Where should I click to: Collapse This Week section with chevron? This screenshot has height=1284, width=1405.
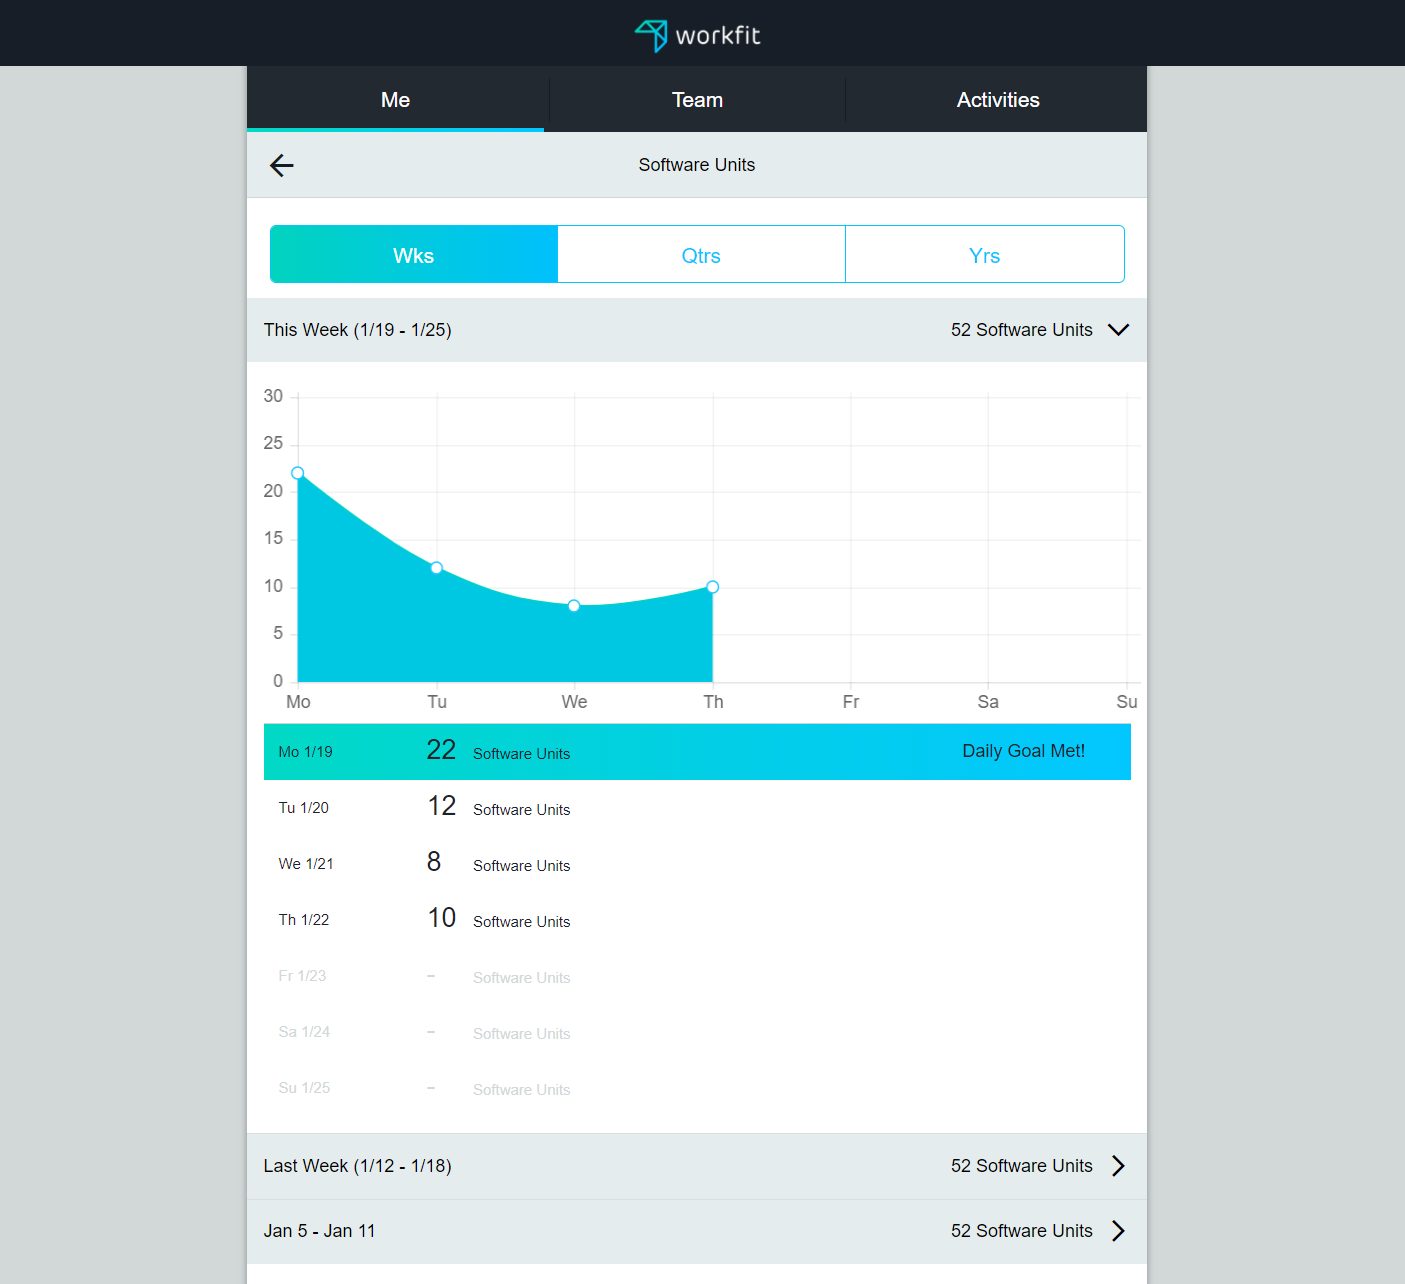pos(1118,330)
